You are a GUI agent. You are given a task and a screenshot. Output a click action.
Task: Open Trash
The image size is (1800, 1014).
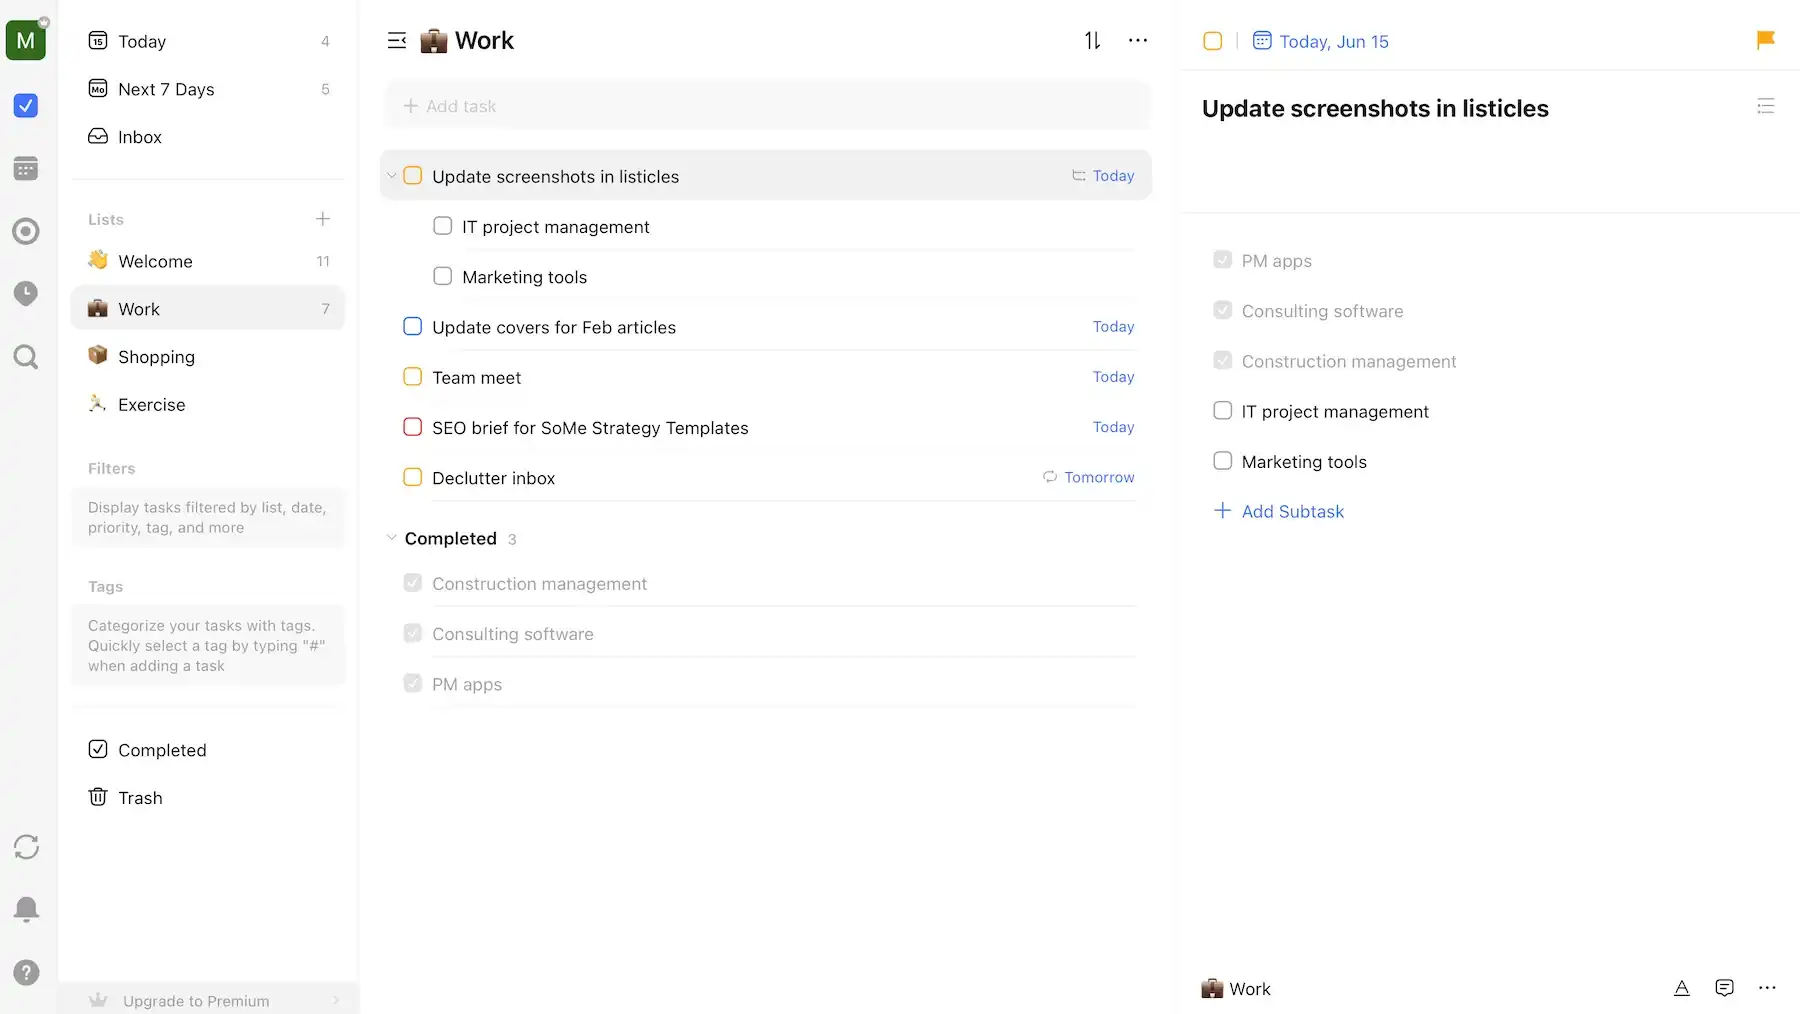click(x=208, y=798)
